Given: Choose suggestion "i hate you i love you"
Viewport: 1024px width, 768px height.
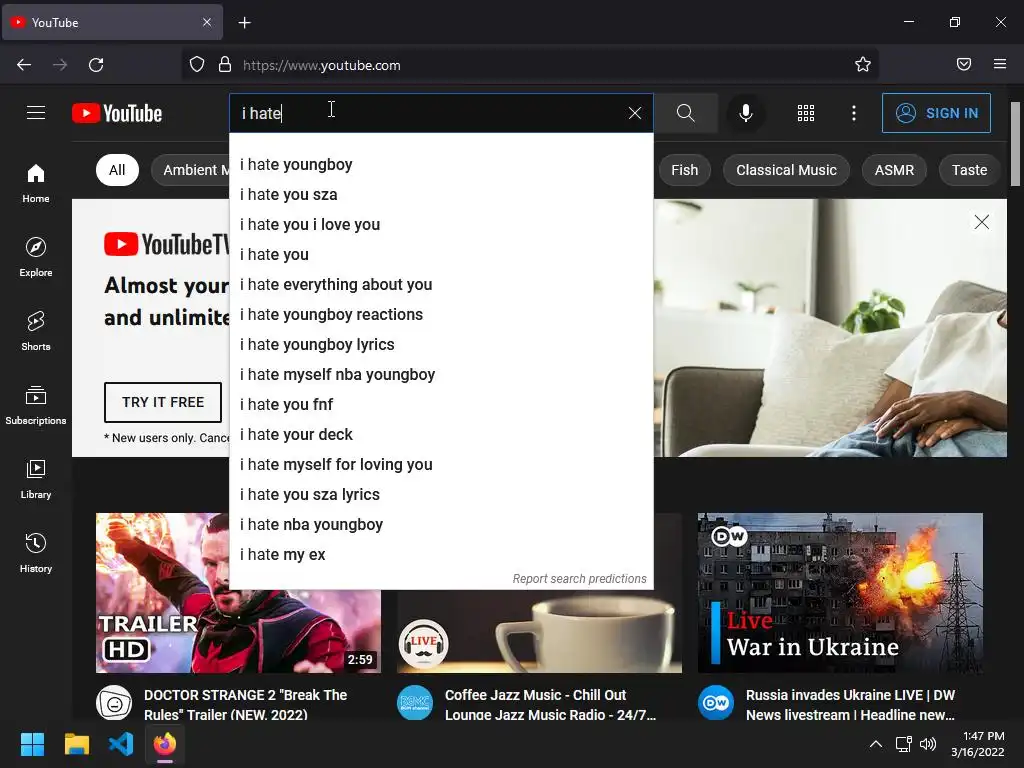Looking at the screenshot, I should tap(441, 225).
